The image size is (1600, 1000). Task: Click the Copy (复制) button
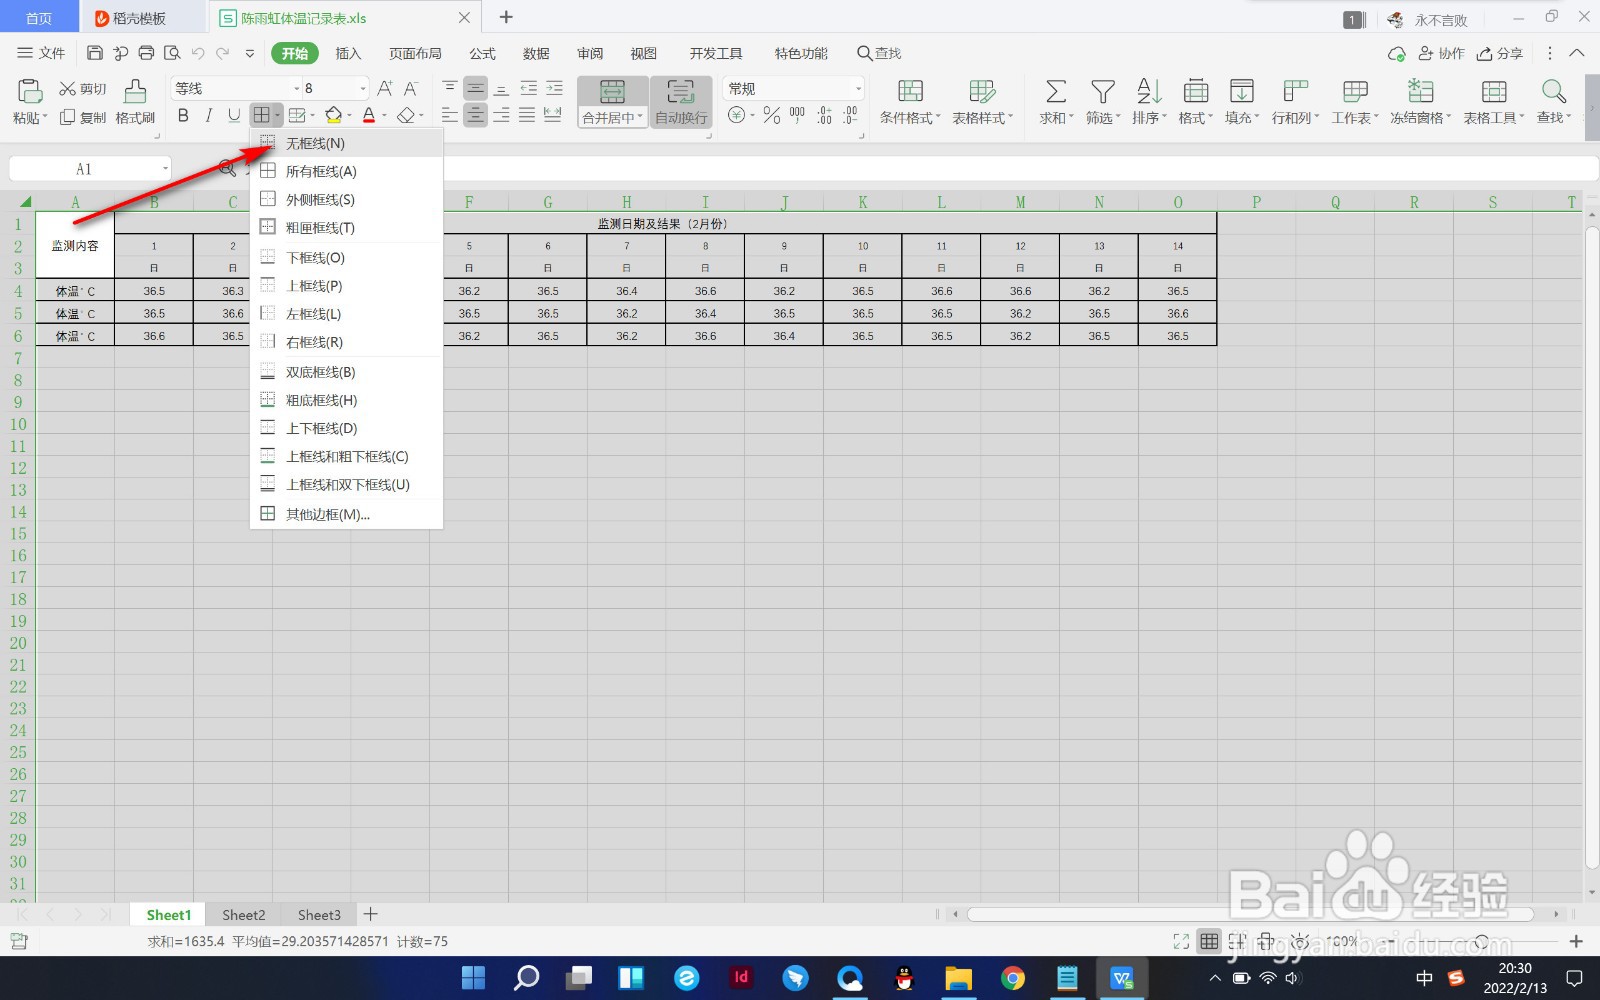[82, 117]
